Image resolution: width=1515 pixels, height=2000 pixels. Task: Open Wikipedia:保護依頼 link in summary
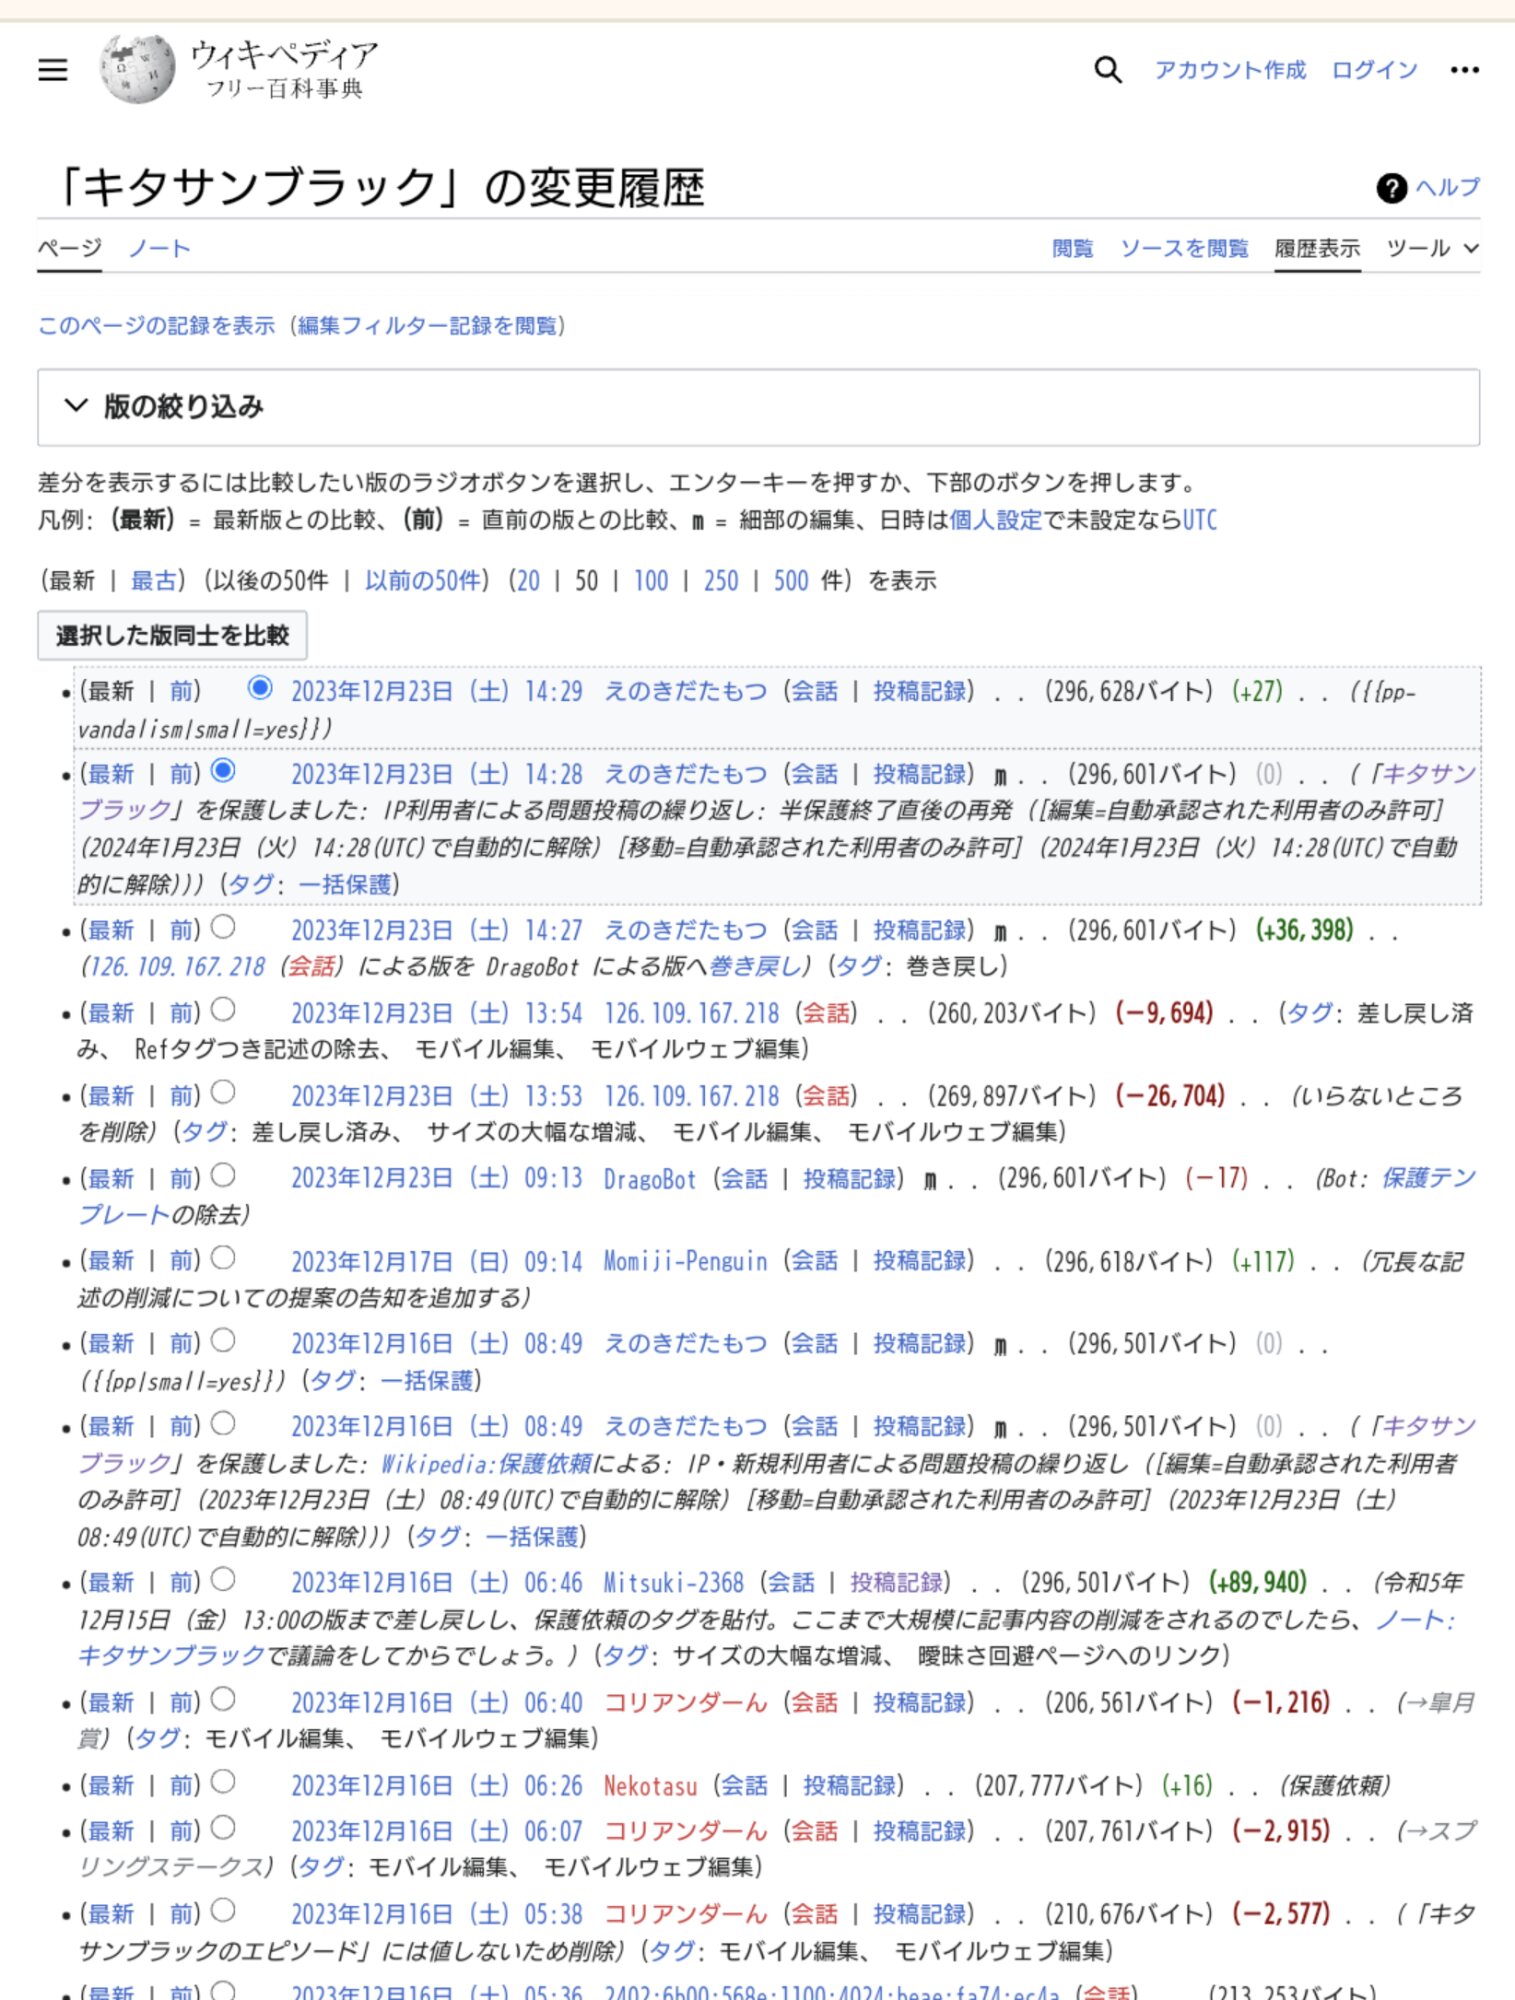tap(486, 1465)
